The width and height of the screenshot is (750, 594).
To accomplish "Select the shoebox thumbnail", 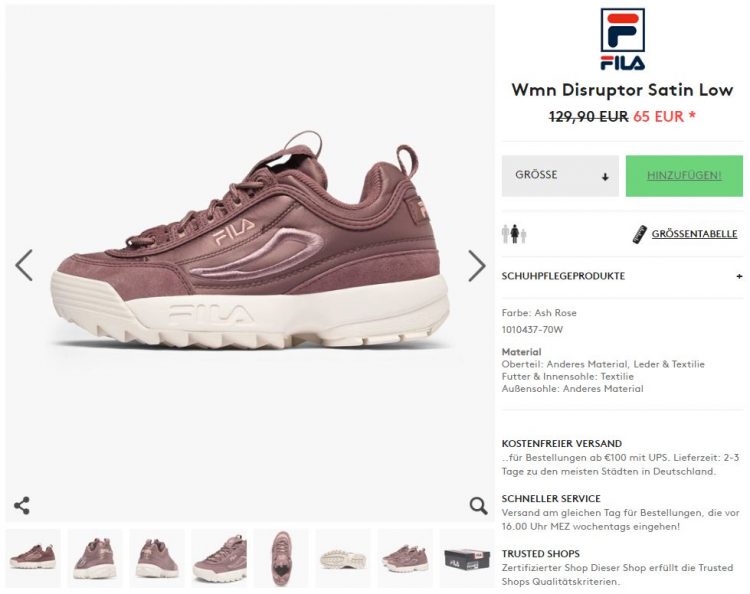I will pyautogui.click(x=467, y=558).
